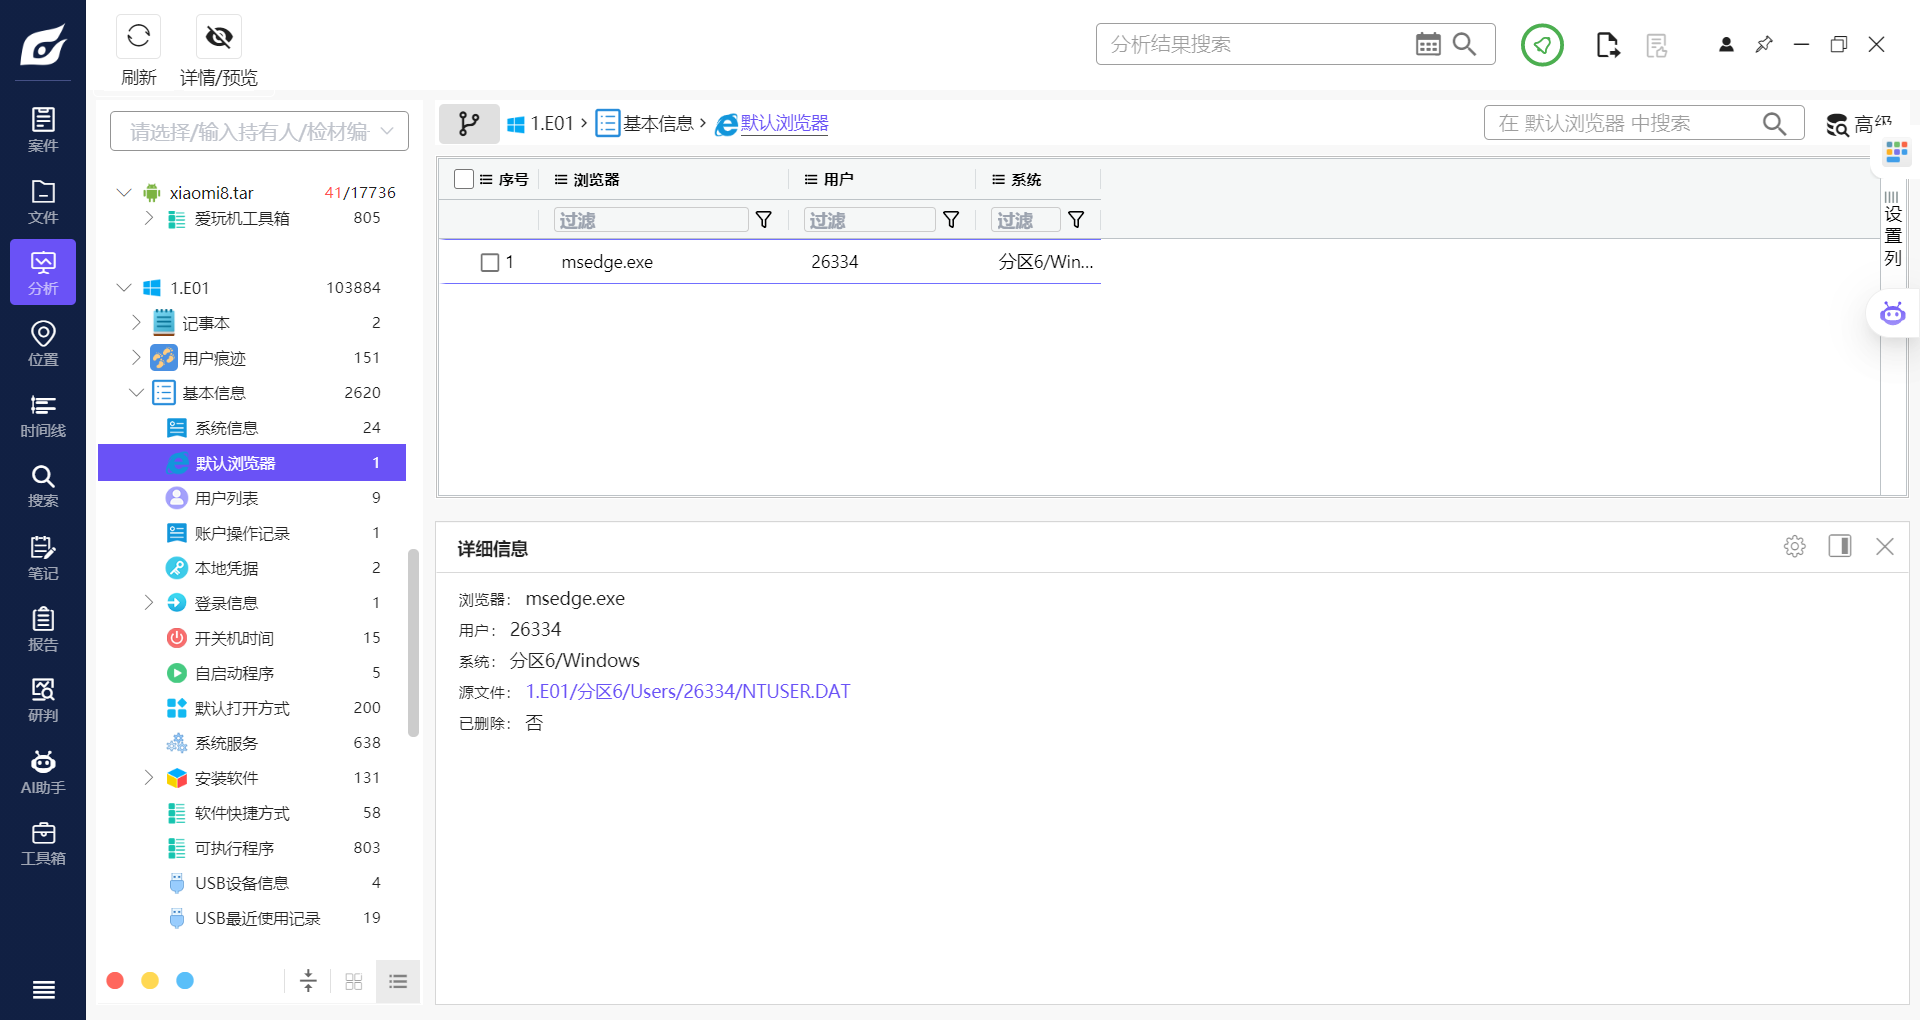Open the 报告 sidebar section
Viewport: 1920px width, 1020px height.
click(x=43, y=629)
